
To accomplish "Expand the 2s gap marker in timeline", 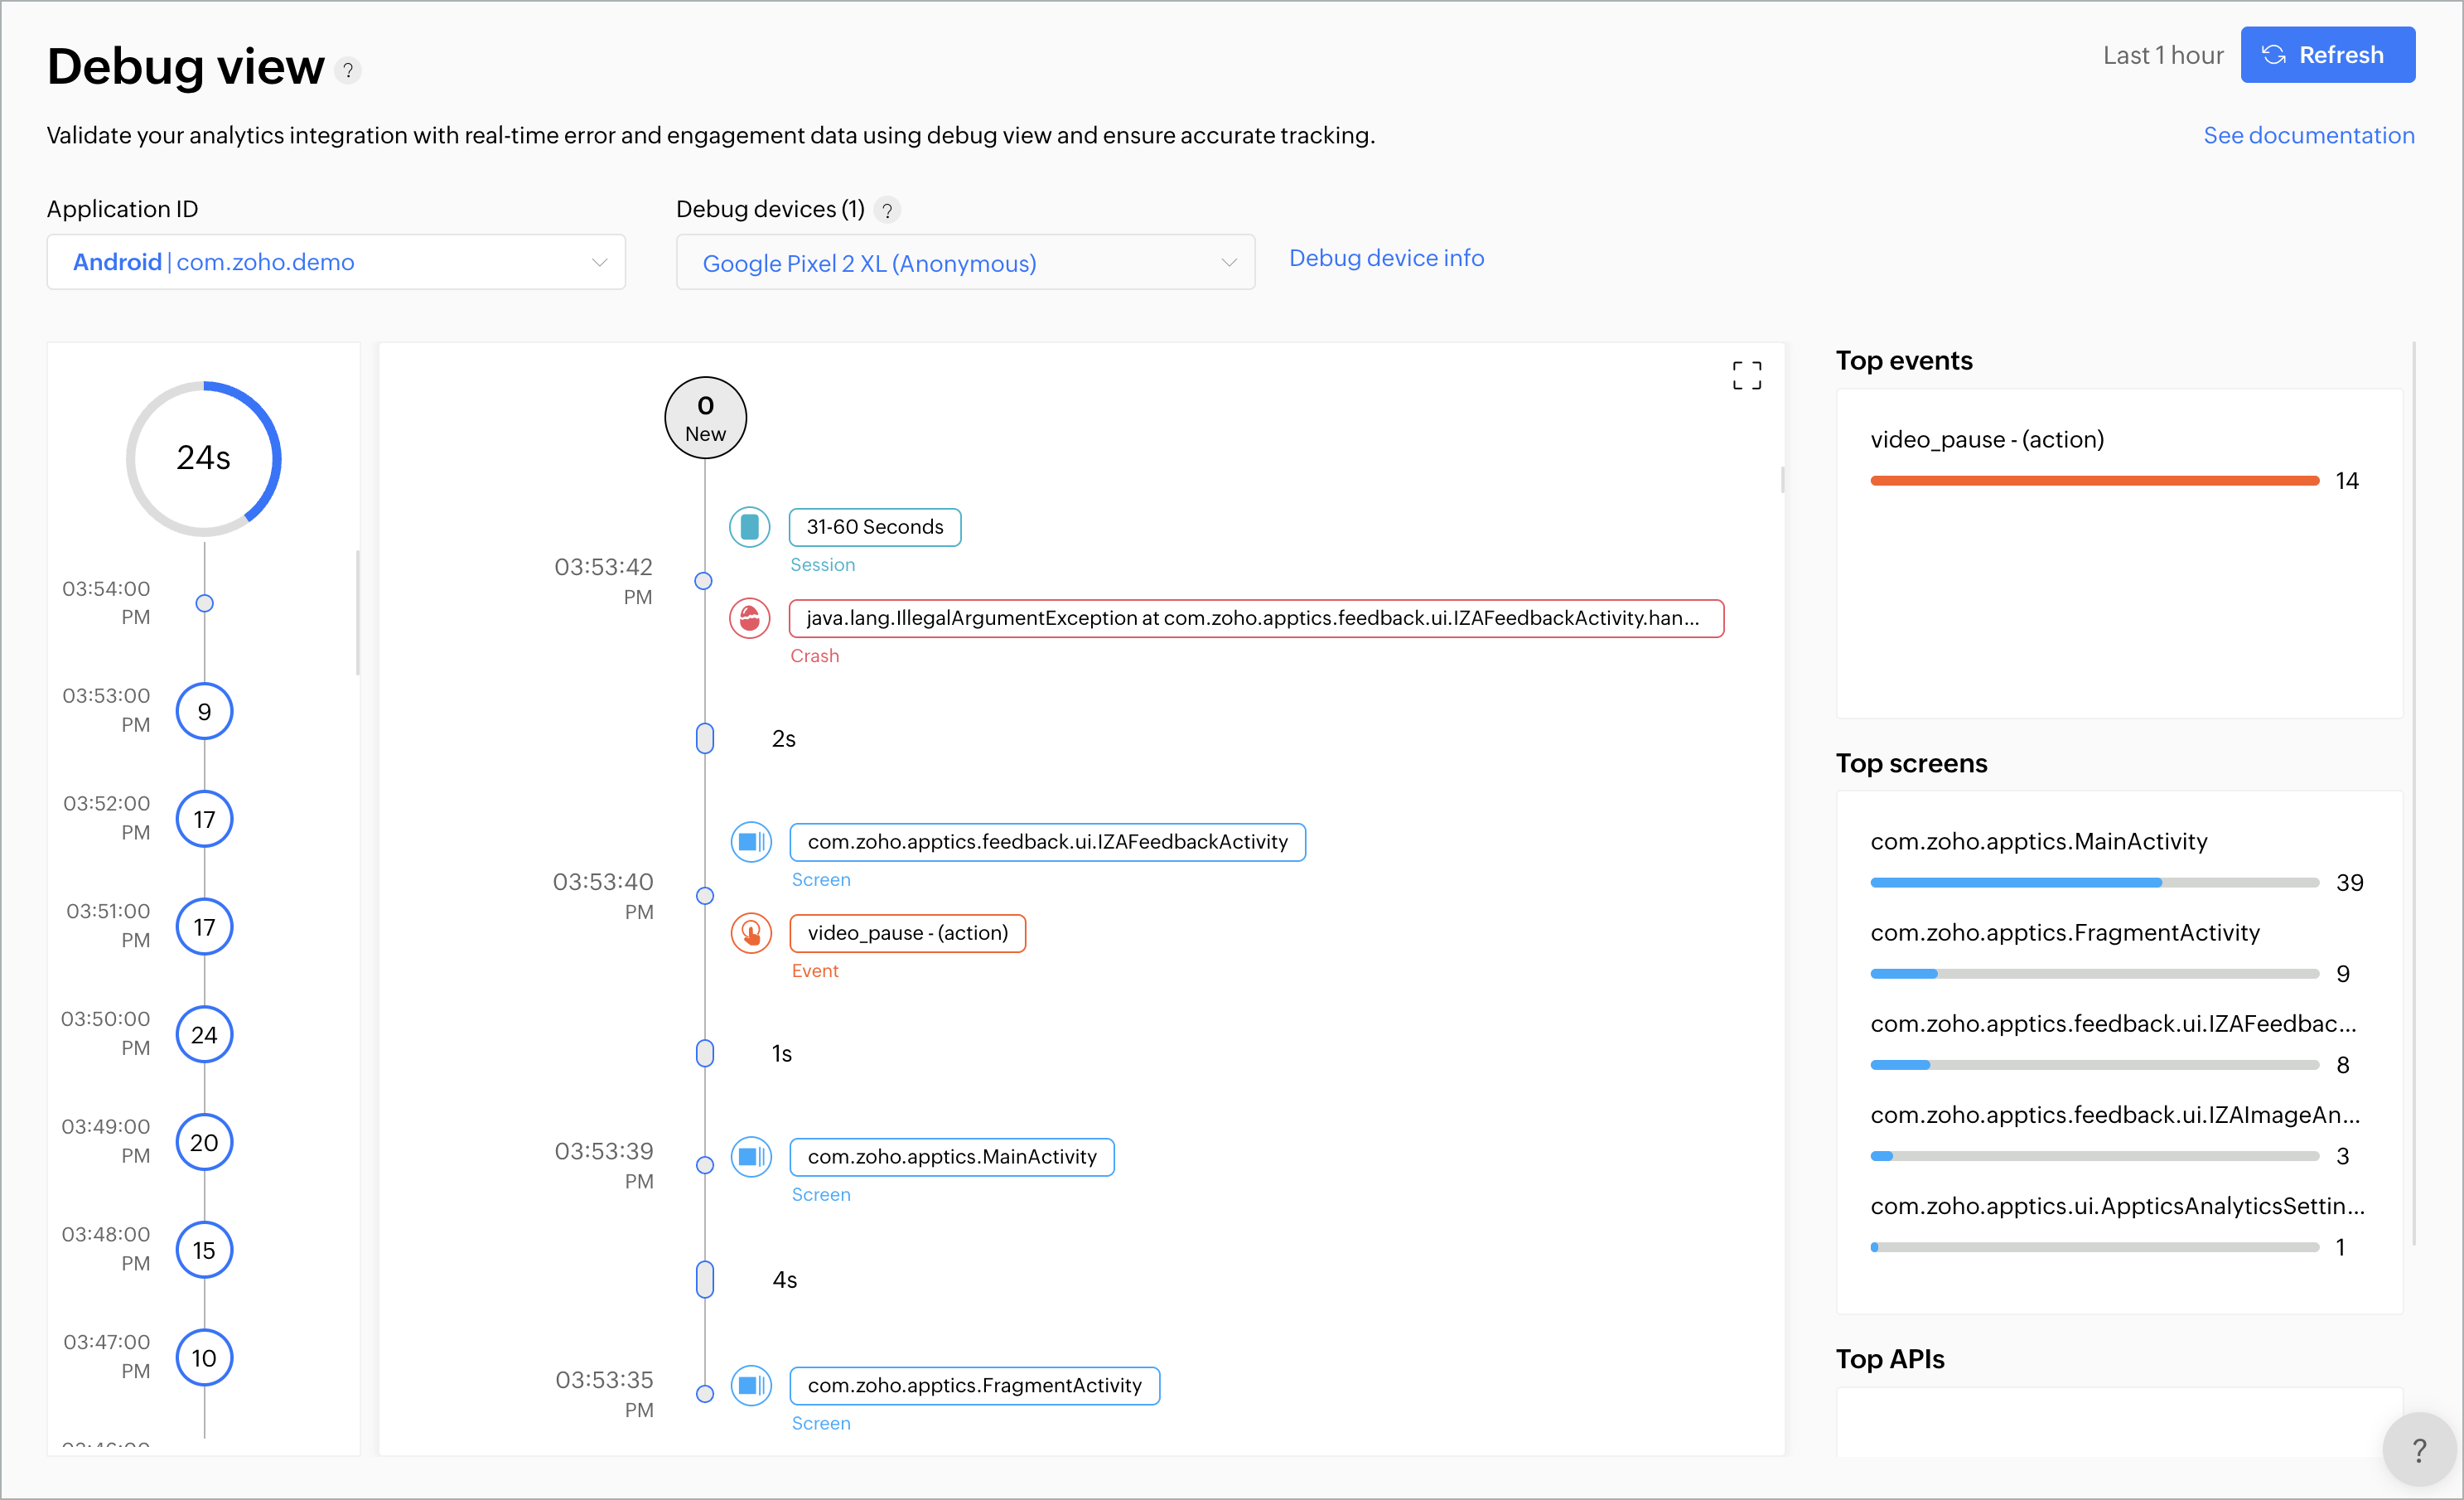I will tap(705, 739).
